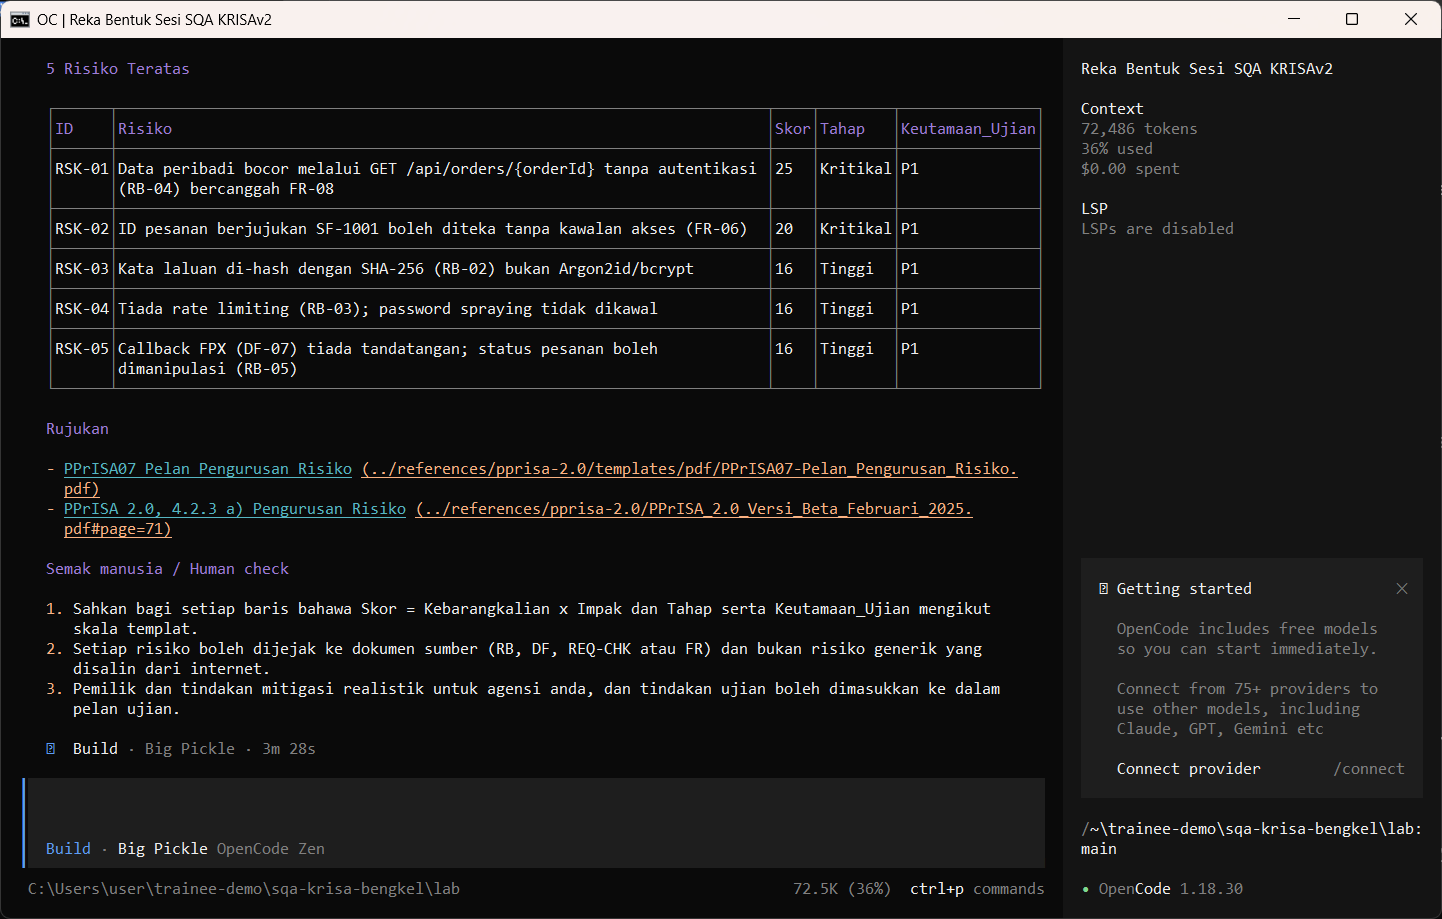Click the Build agent icon in message footer
Viewport: 1442px width, 919px height.
point(51,749)
